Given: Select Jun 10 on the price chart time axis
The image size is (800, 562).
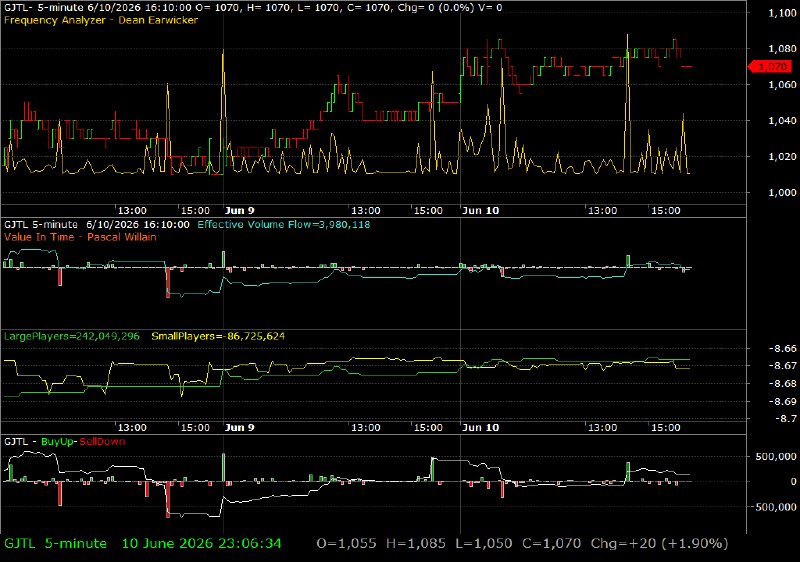Looking at the screenshot, I should coord(481,211).
